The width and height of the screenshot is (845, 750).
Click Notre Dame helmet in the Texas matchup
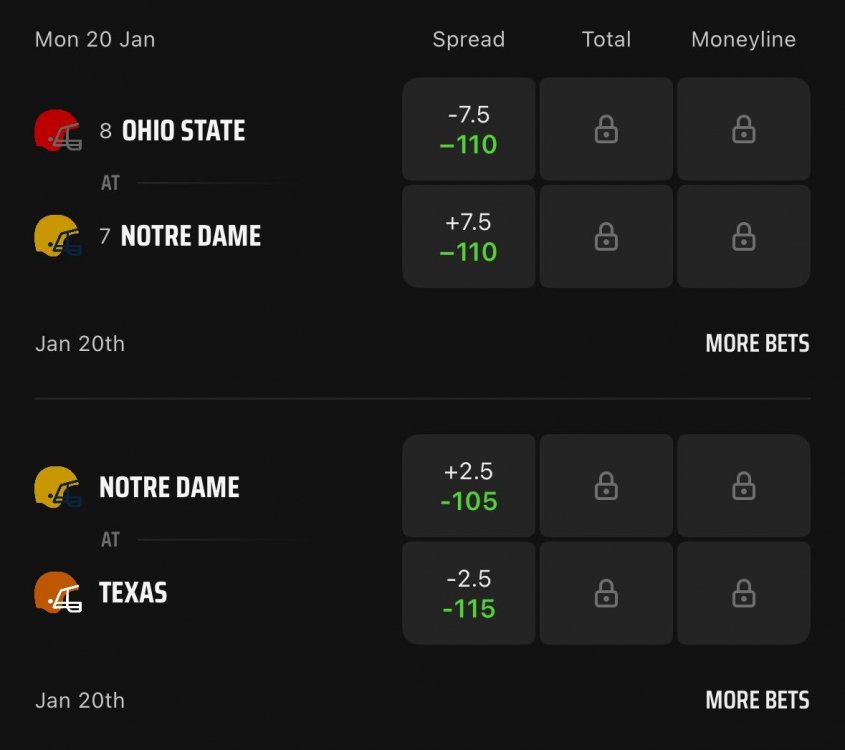pos(57,487)
